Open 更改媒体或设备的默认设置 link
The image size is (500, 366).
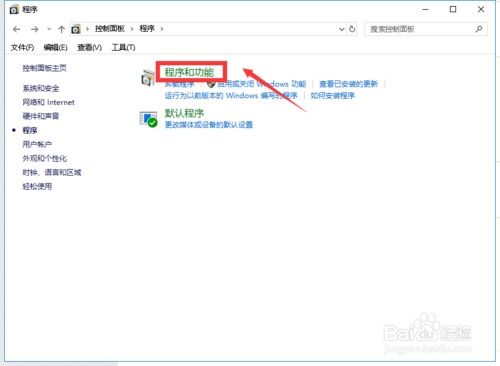[x=209, y=125]
